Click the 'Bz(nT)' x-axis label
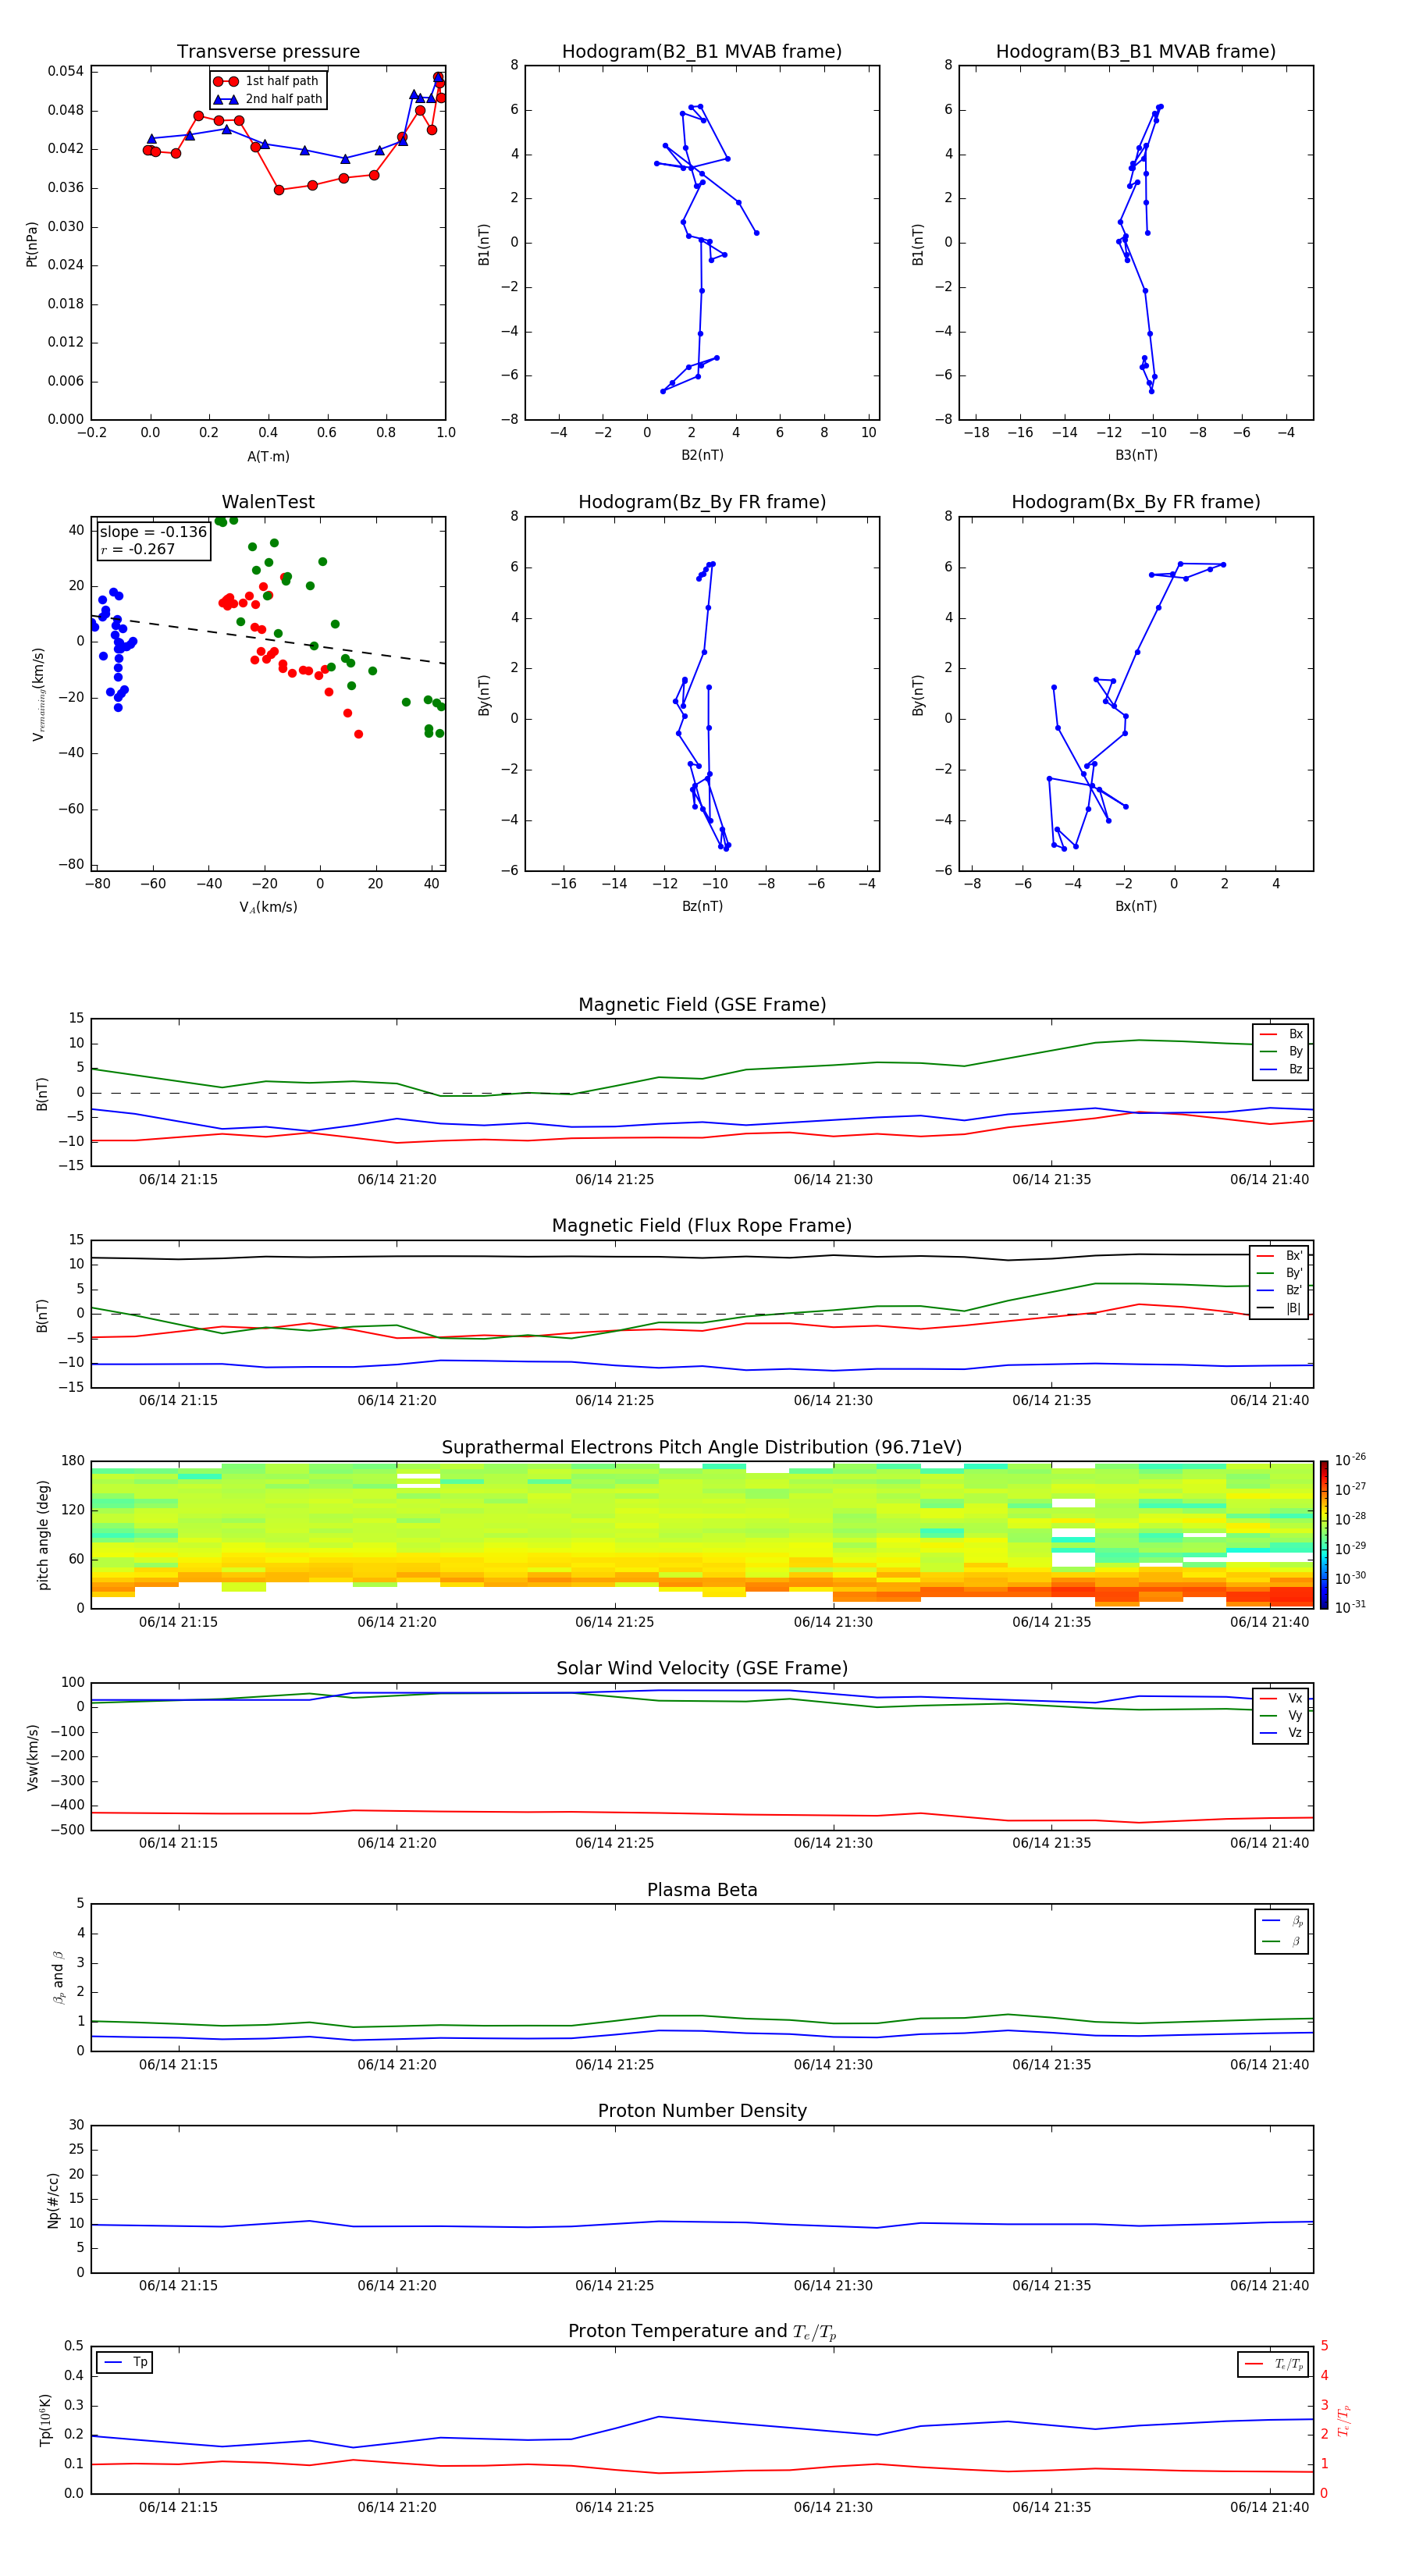 [702, 906]
